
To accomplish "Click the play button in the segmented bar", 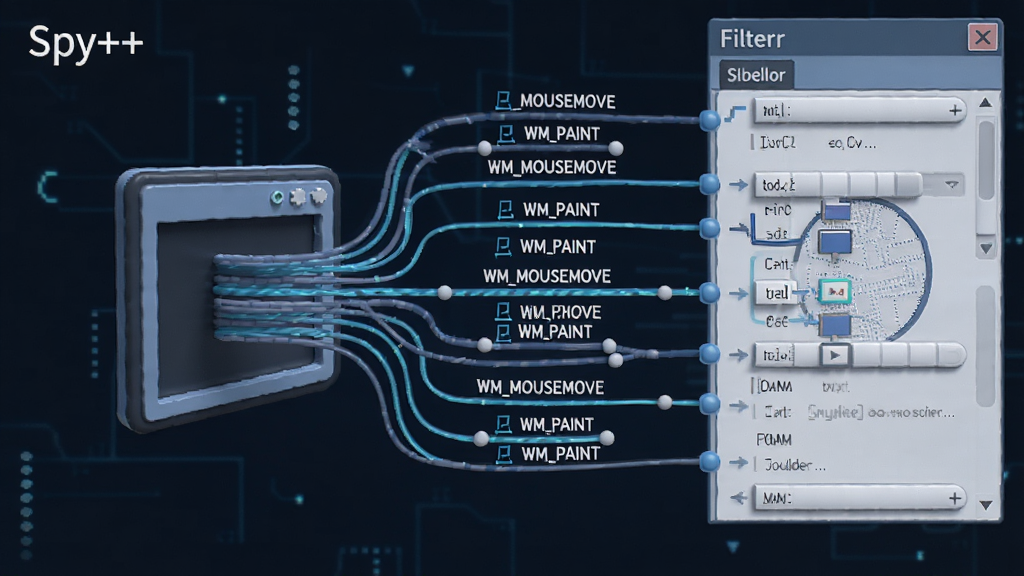I will point(834,355).
